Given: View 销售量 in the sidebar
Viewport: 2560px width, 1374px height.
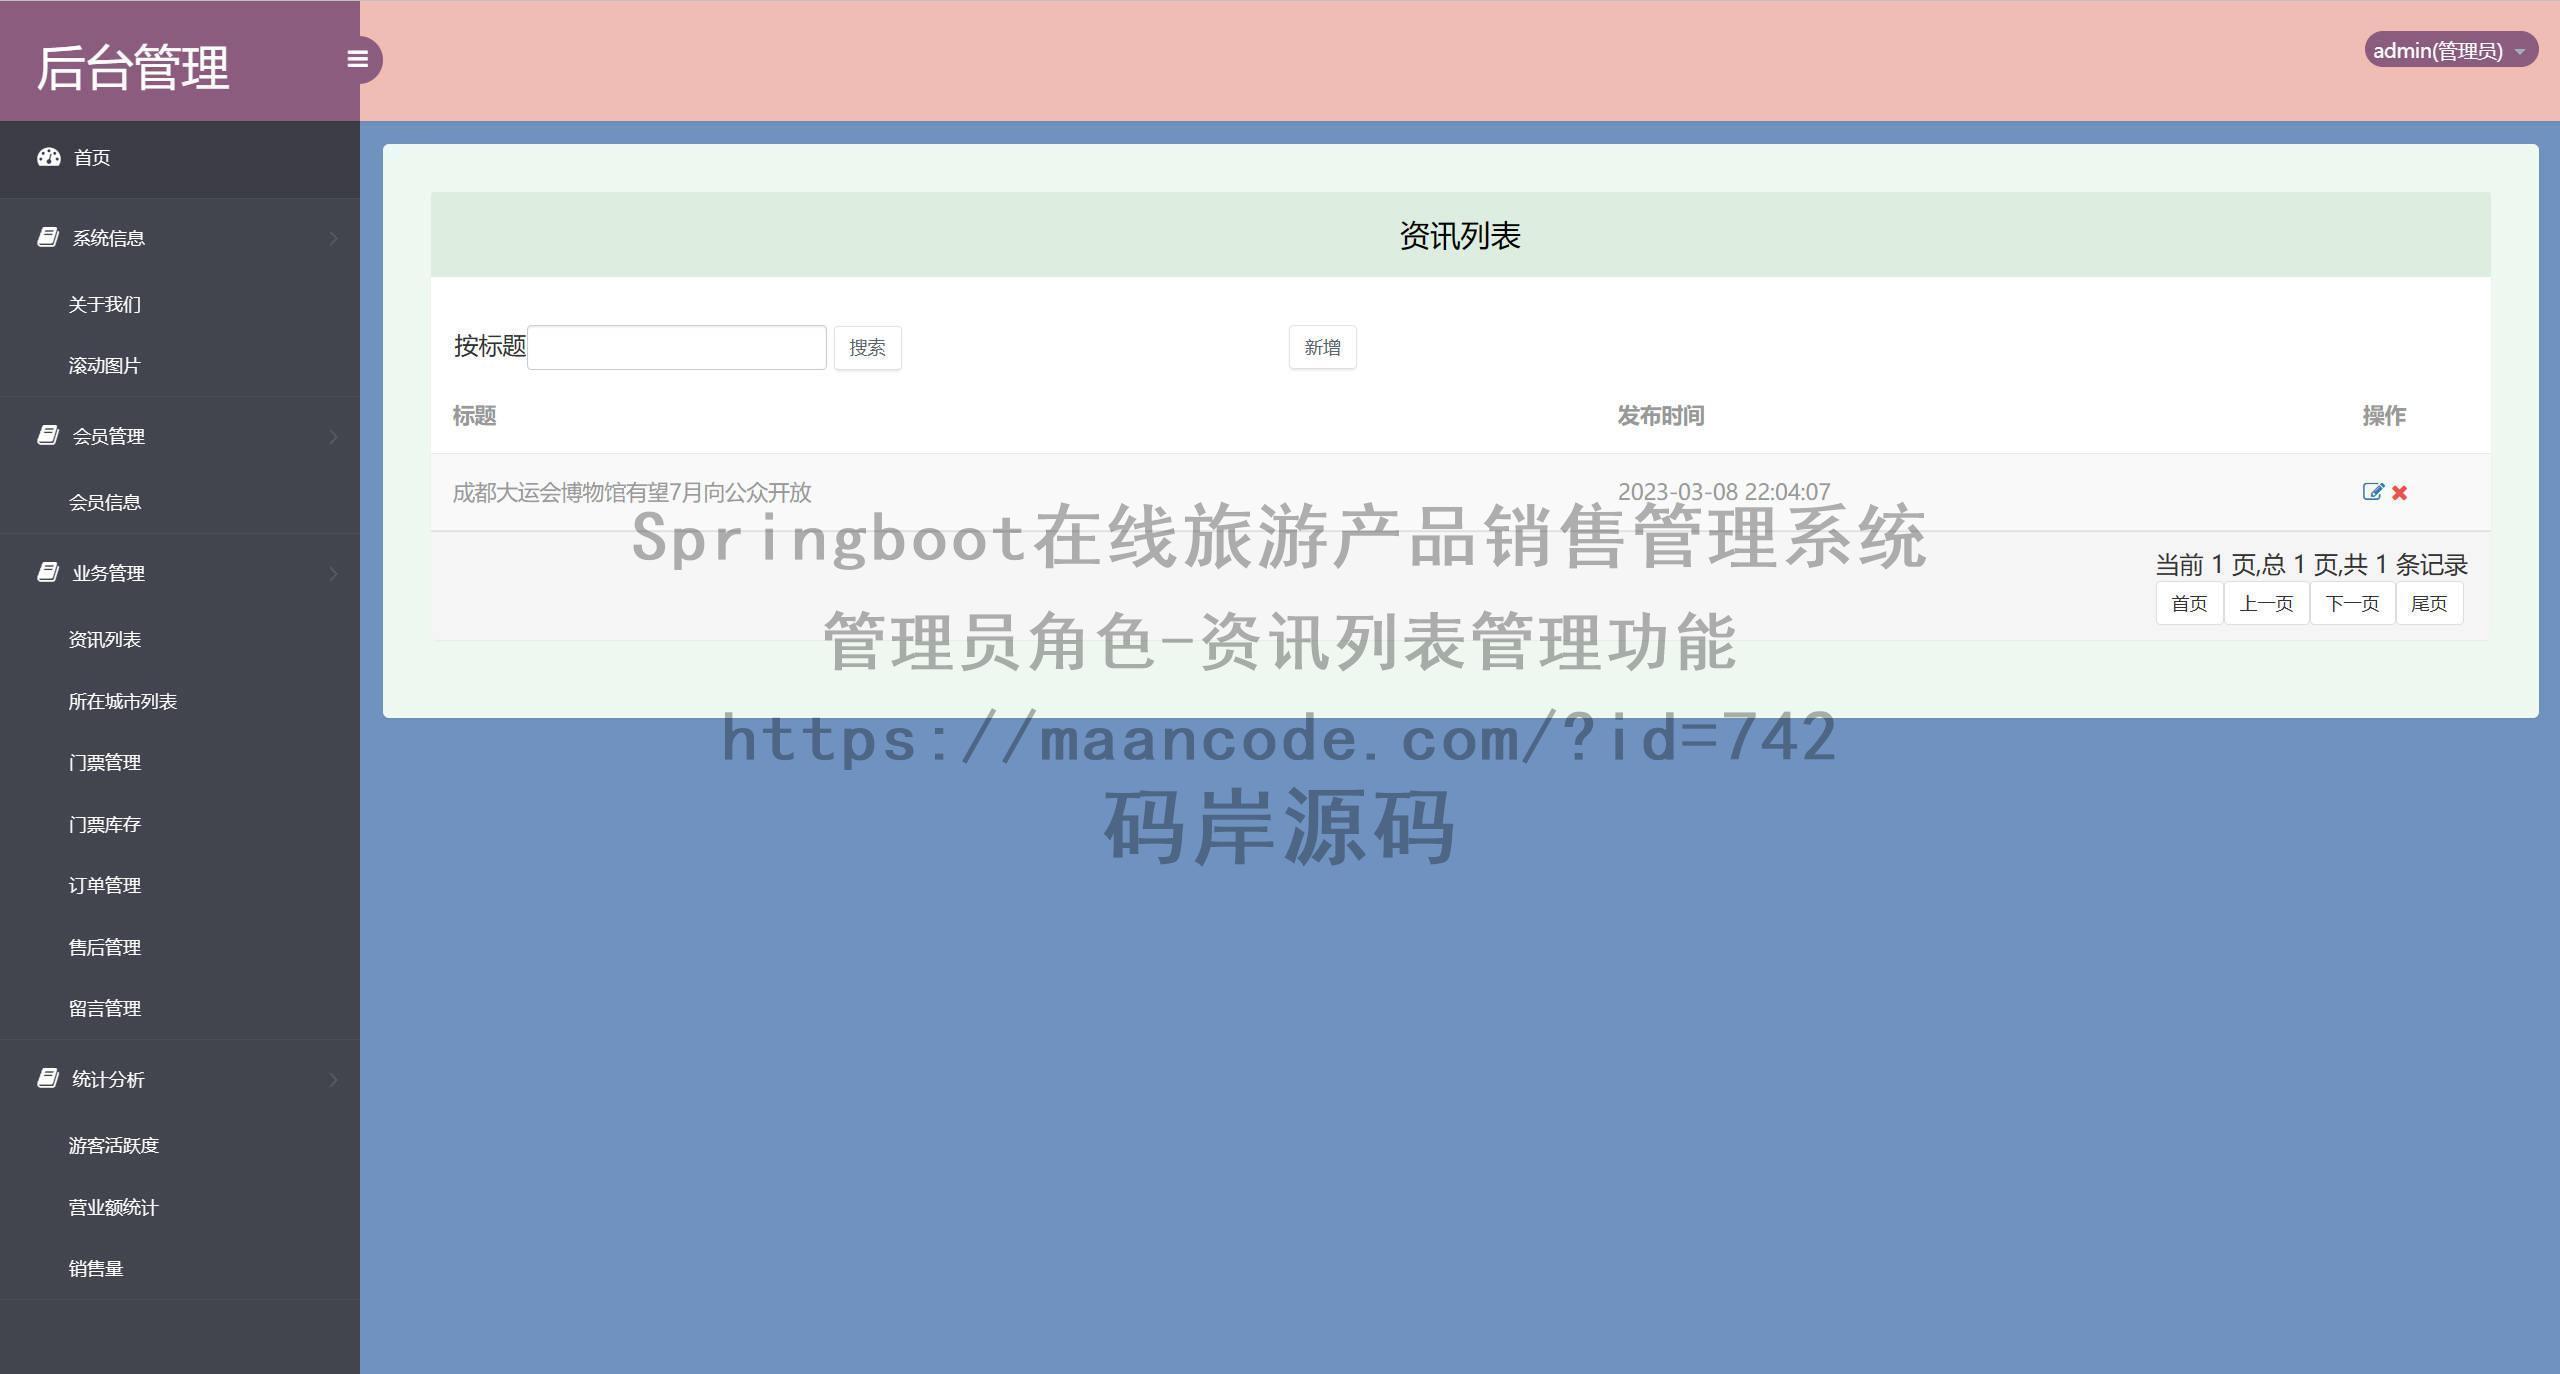Looking at the screenshot, I should (95, 1268).
